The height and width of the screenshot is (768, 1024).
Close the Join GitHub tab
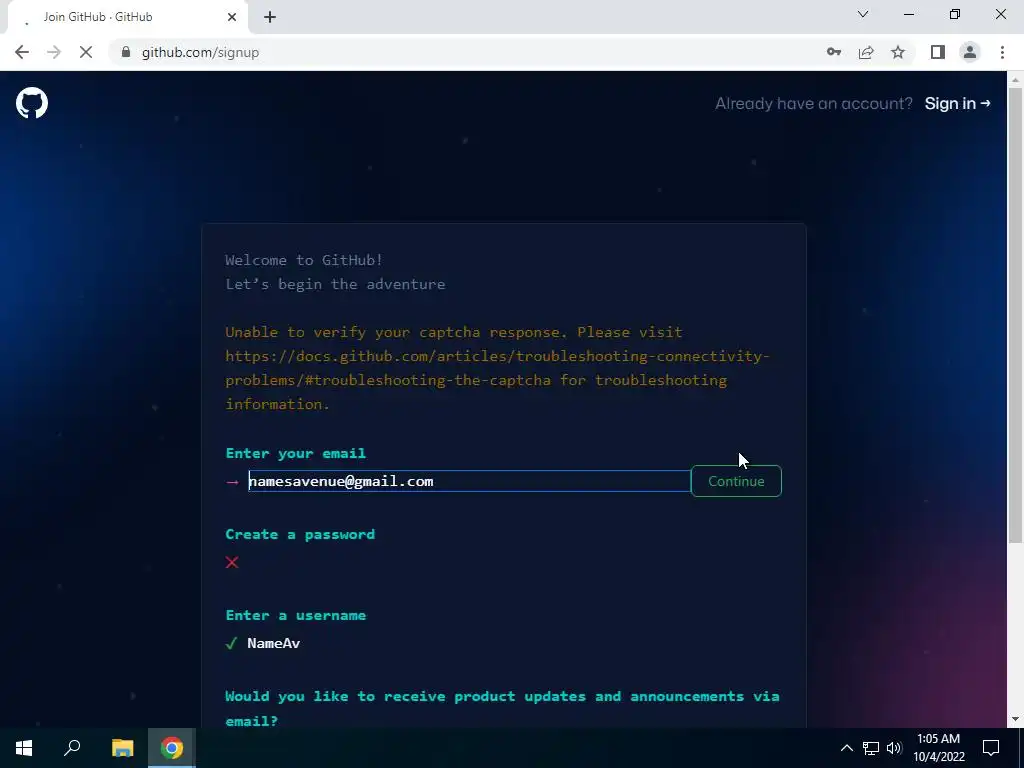pyautogui.click(x=232, y=17)
